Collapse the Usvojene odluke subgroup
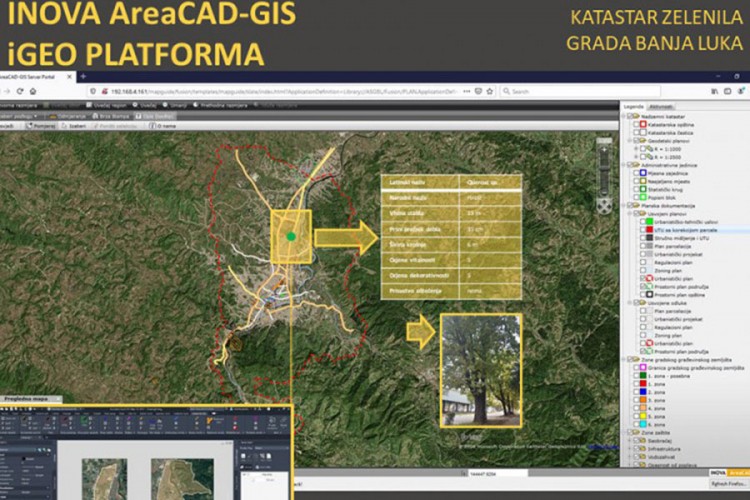750x500 pixels. [x=629, y=303]
